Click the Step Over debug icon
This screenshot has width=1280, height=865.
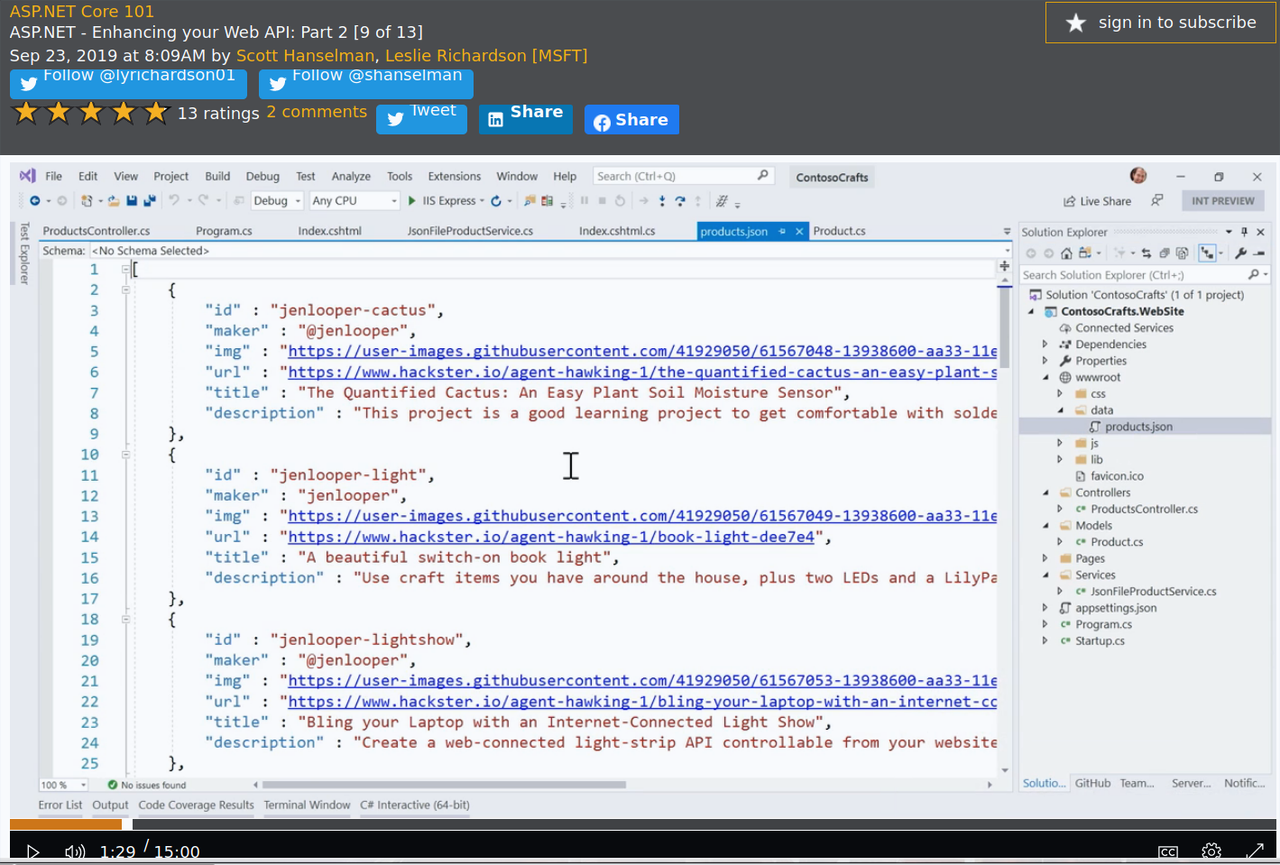[x=680, y=201]
